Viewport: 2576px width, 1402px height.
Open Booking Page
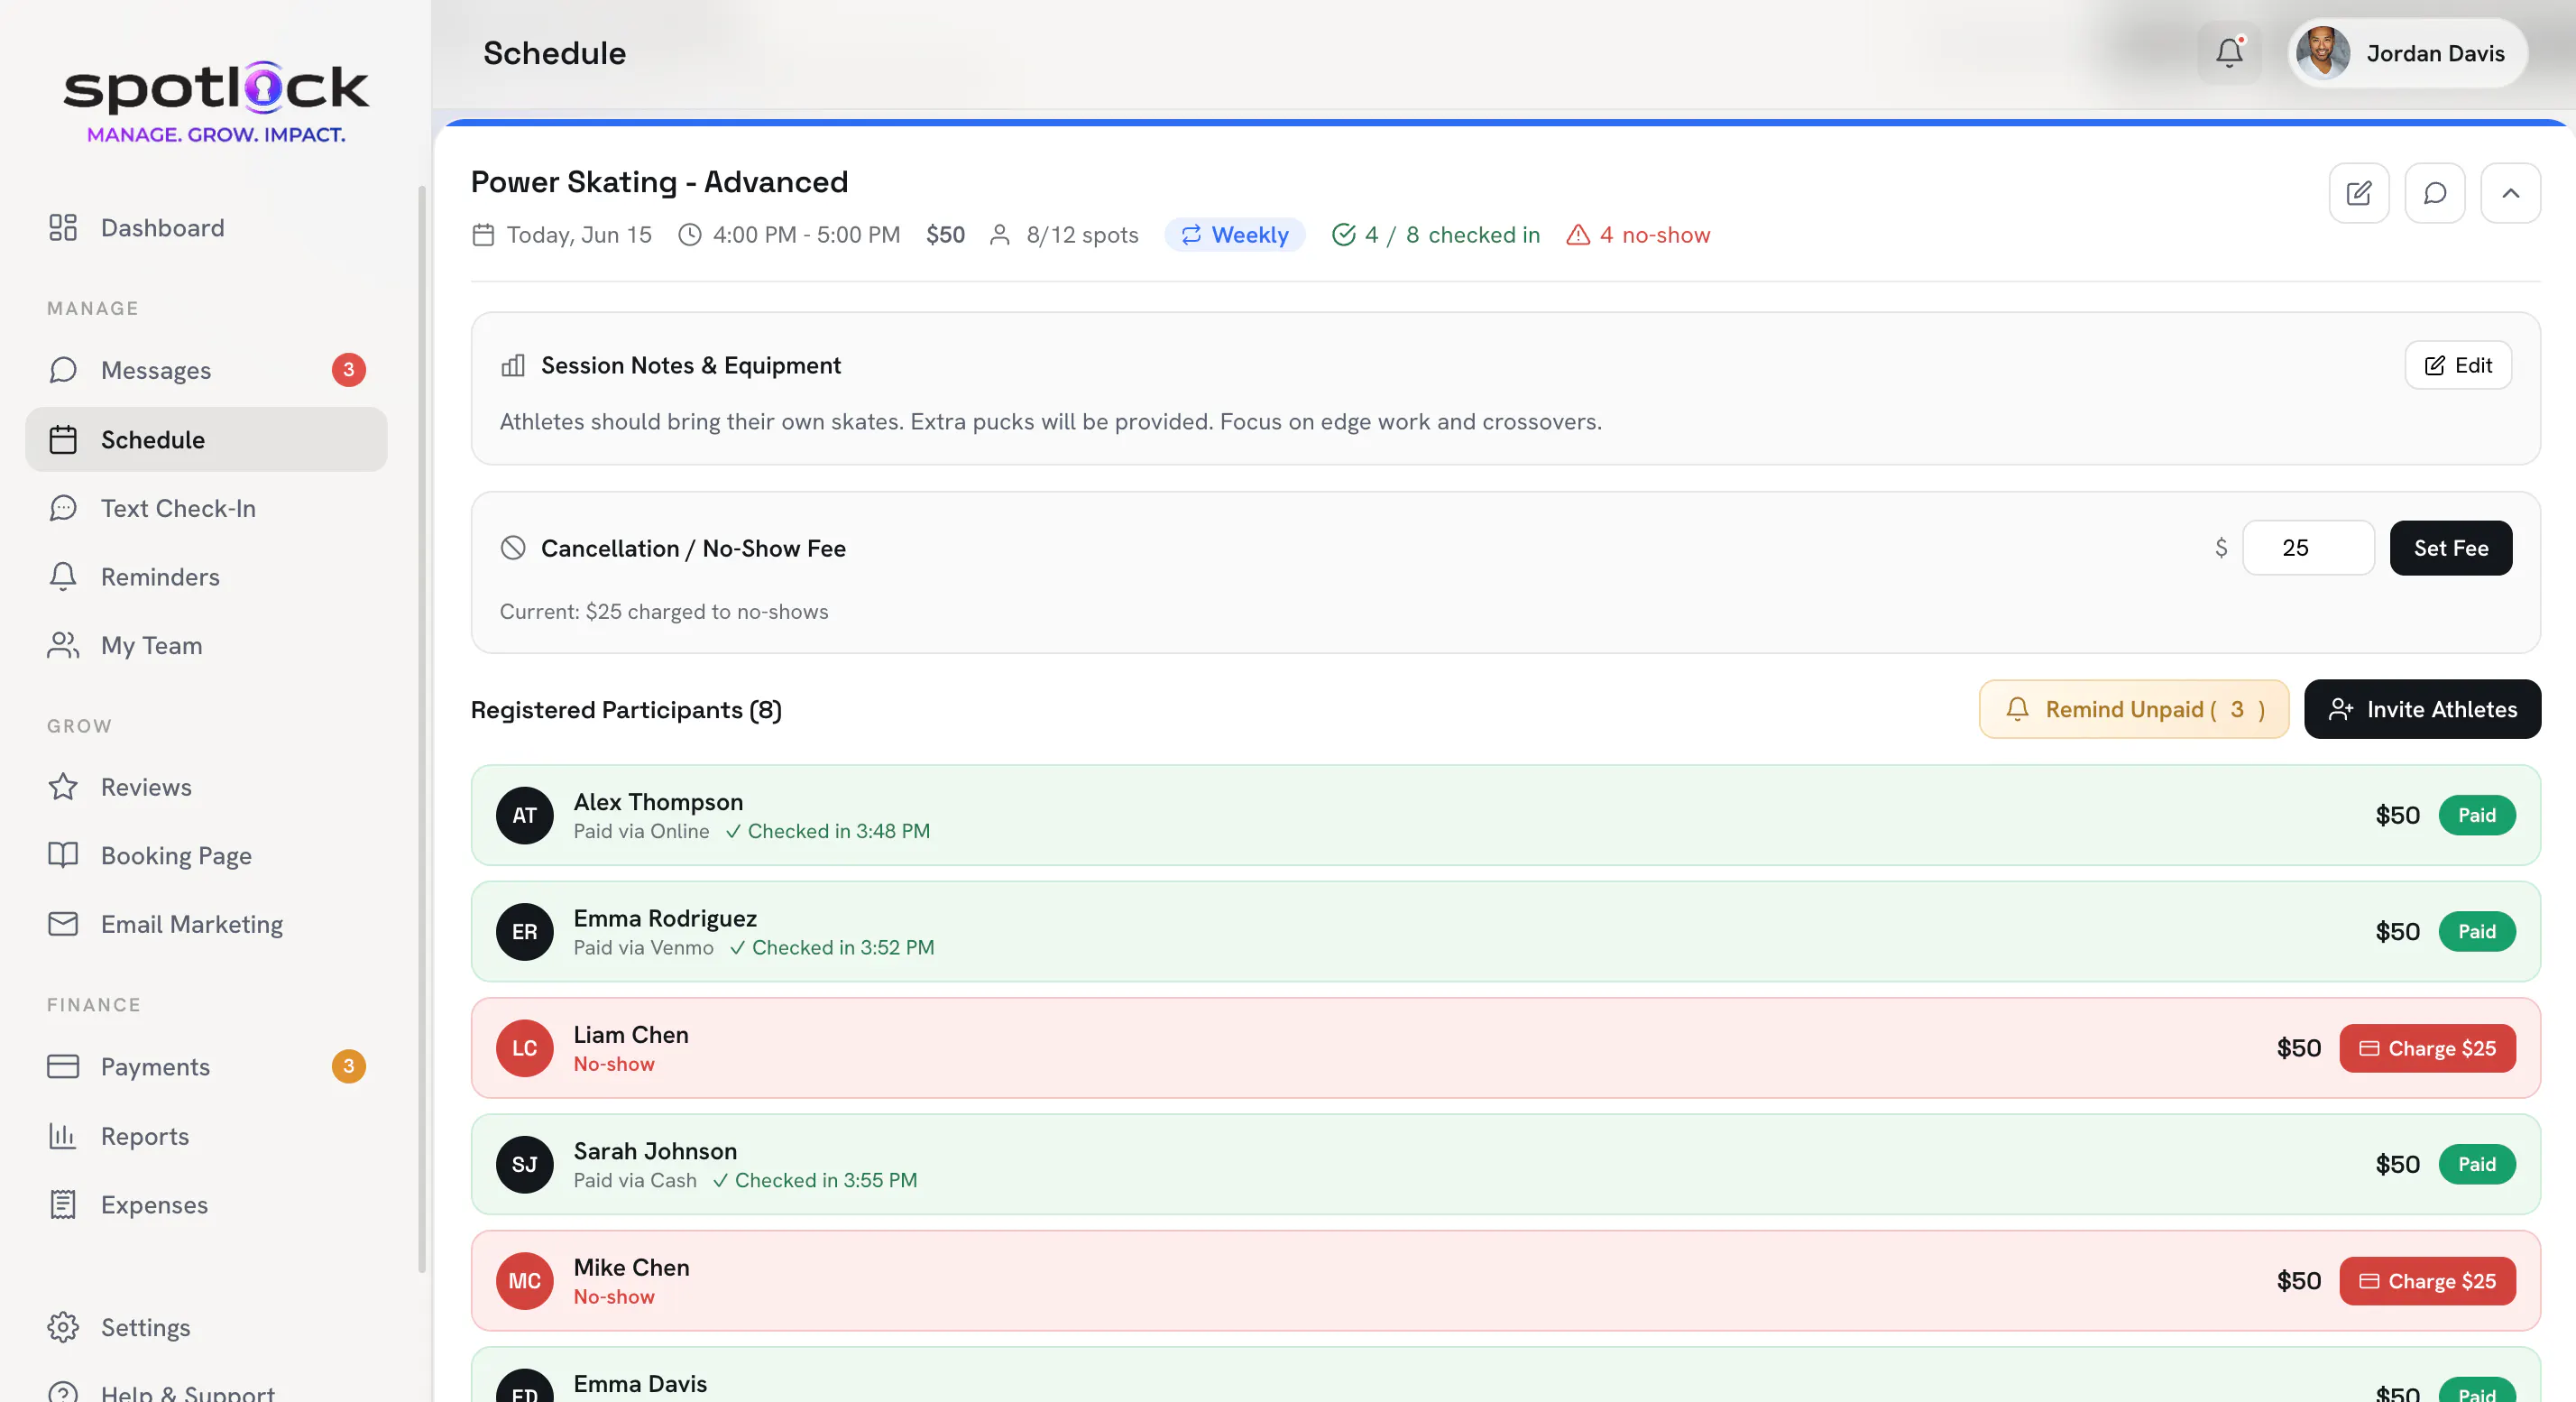click(x=206, y=856)
